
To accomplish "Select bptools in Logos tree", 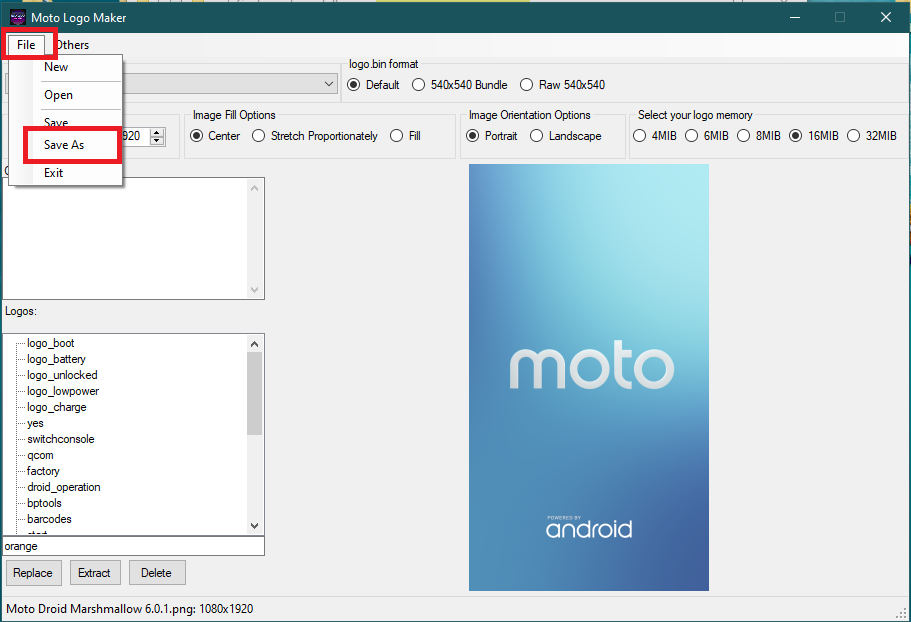I will tap(44, 503).
